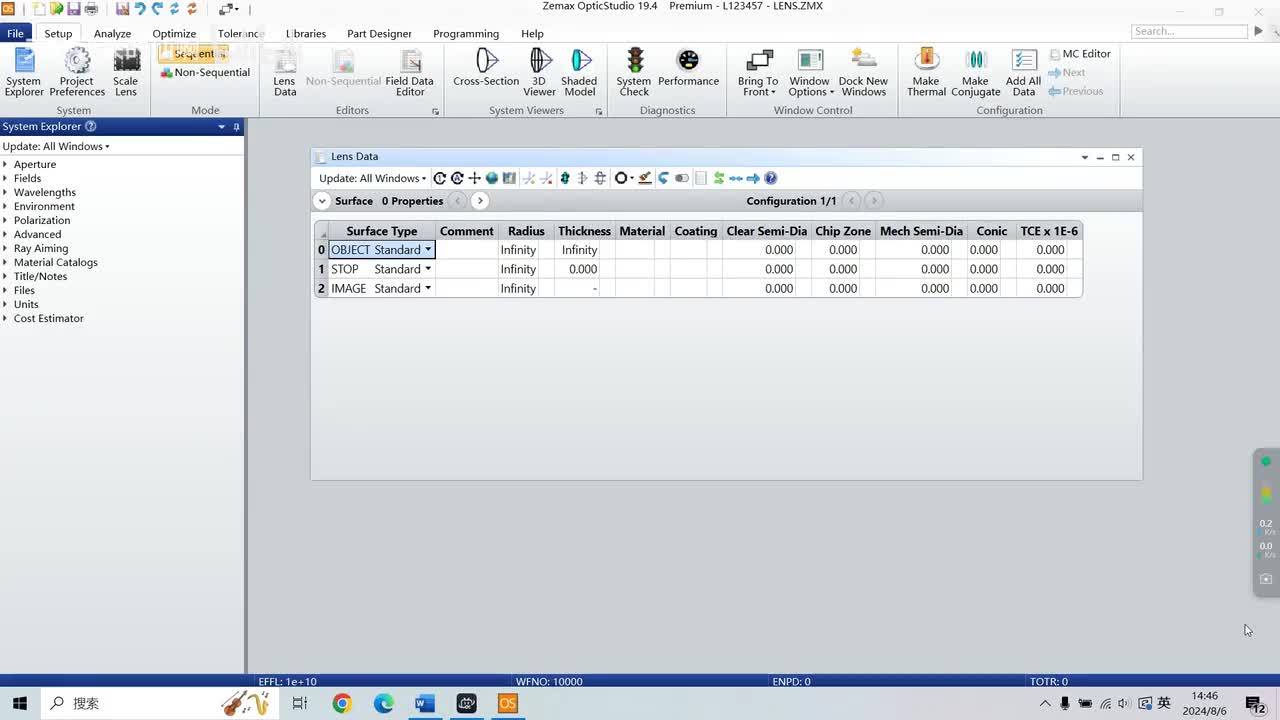The height and width of the screenshot is (720, 1280).
Task: Click the MC Editor button
Action: click(1080, 54)
